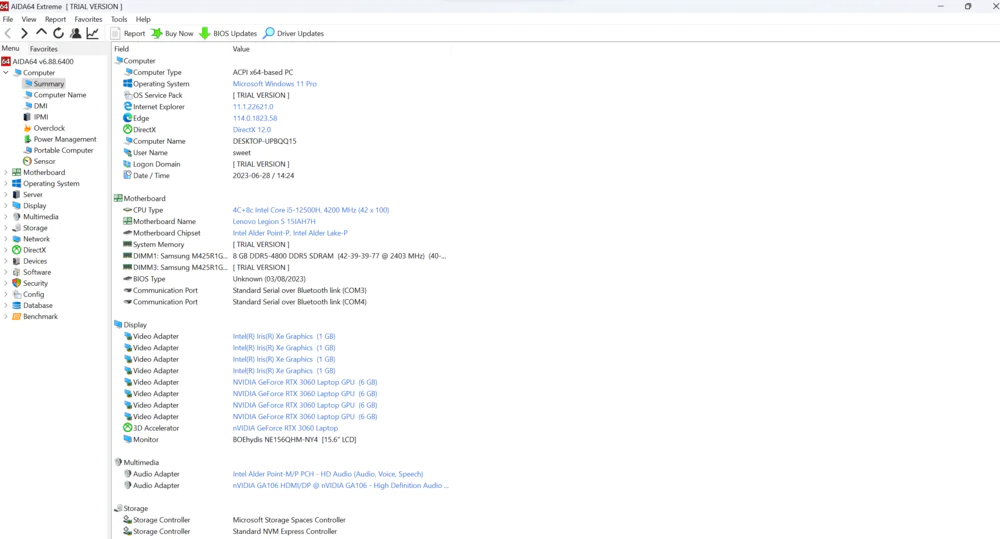Open the graph chart toolbar icon
This screenshot has width=1000, height=539.
pyautogui.click(x=92, y=33)
